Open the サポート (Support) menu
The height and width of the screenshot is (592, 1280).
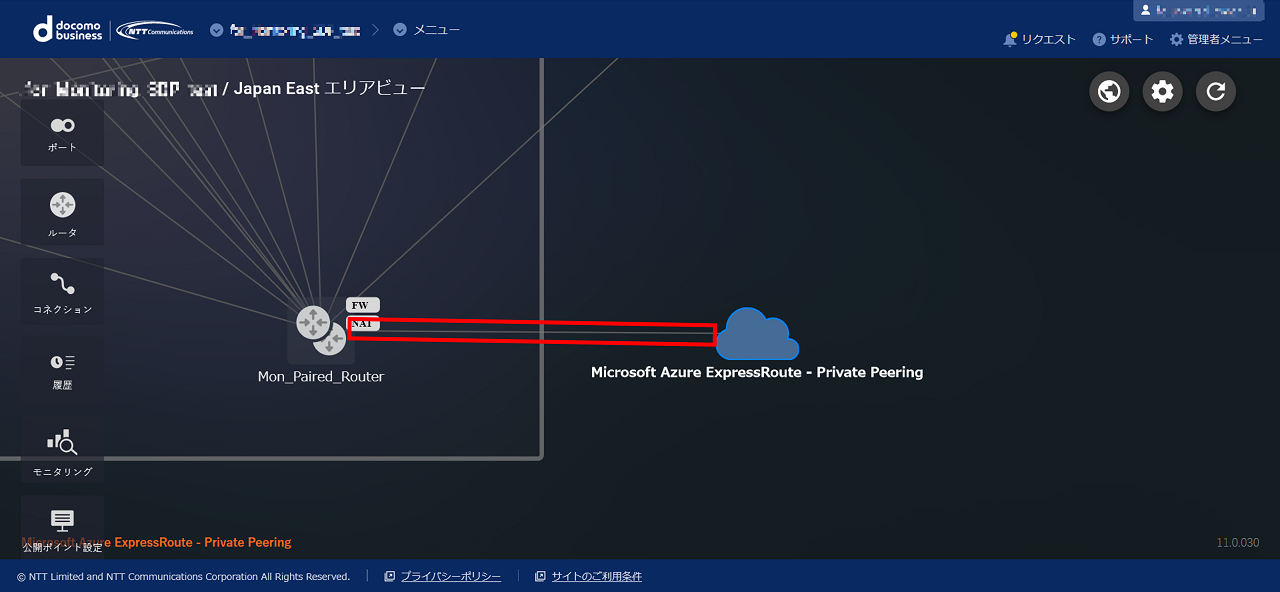(x=1123, y=40)
